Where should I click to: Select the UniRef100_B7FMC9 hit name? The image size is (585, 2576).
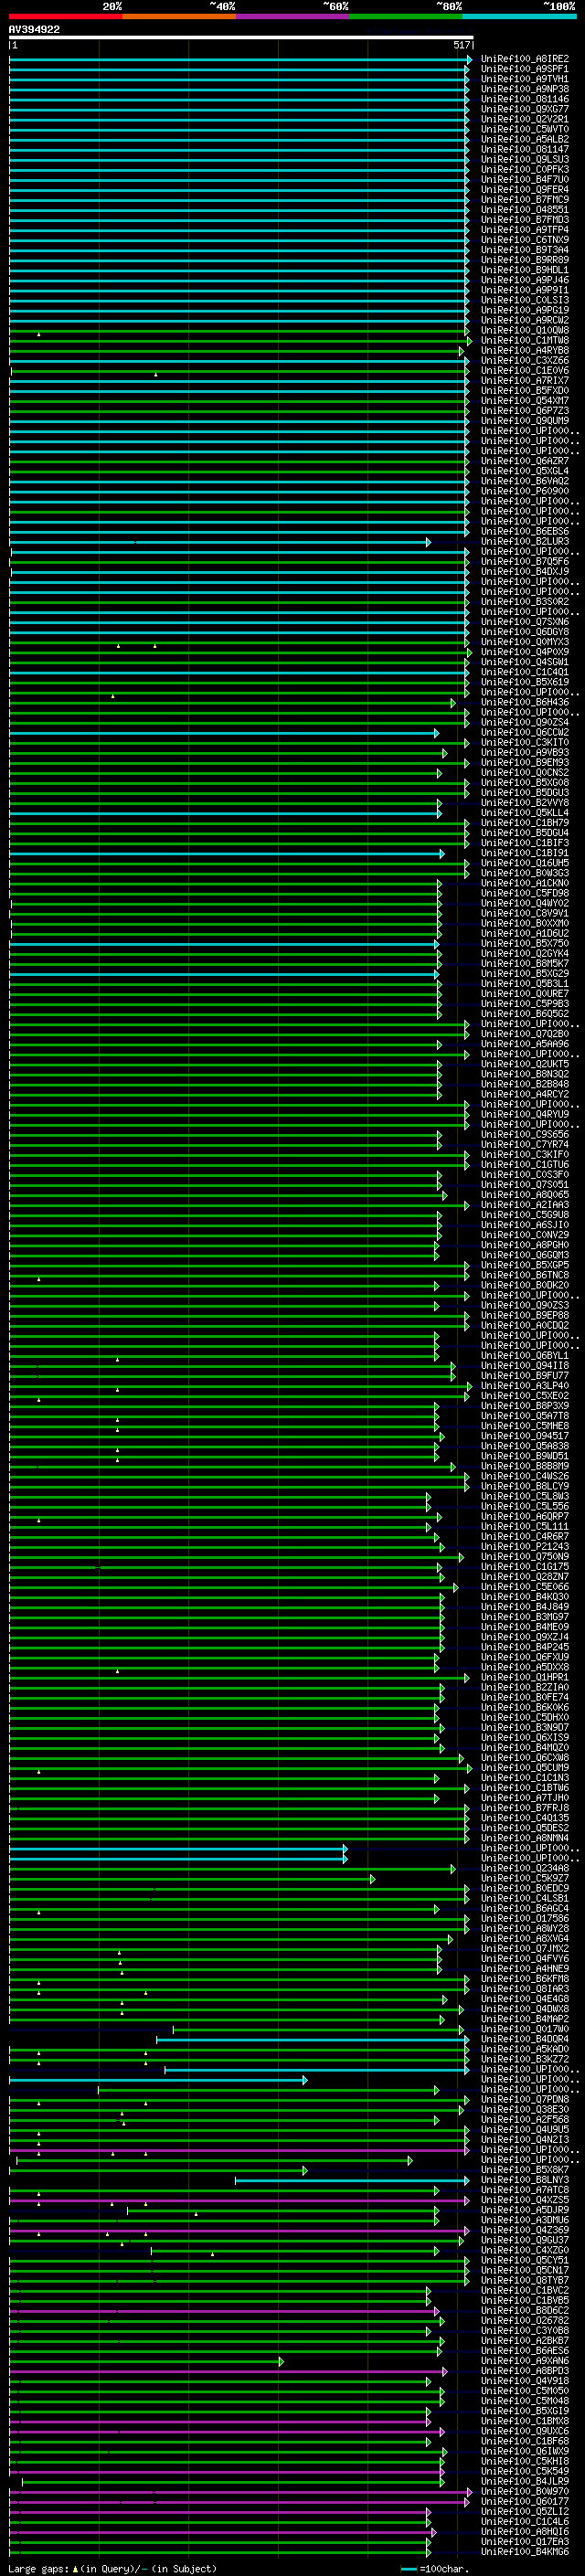tap(525, 199)
